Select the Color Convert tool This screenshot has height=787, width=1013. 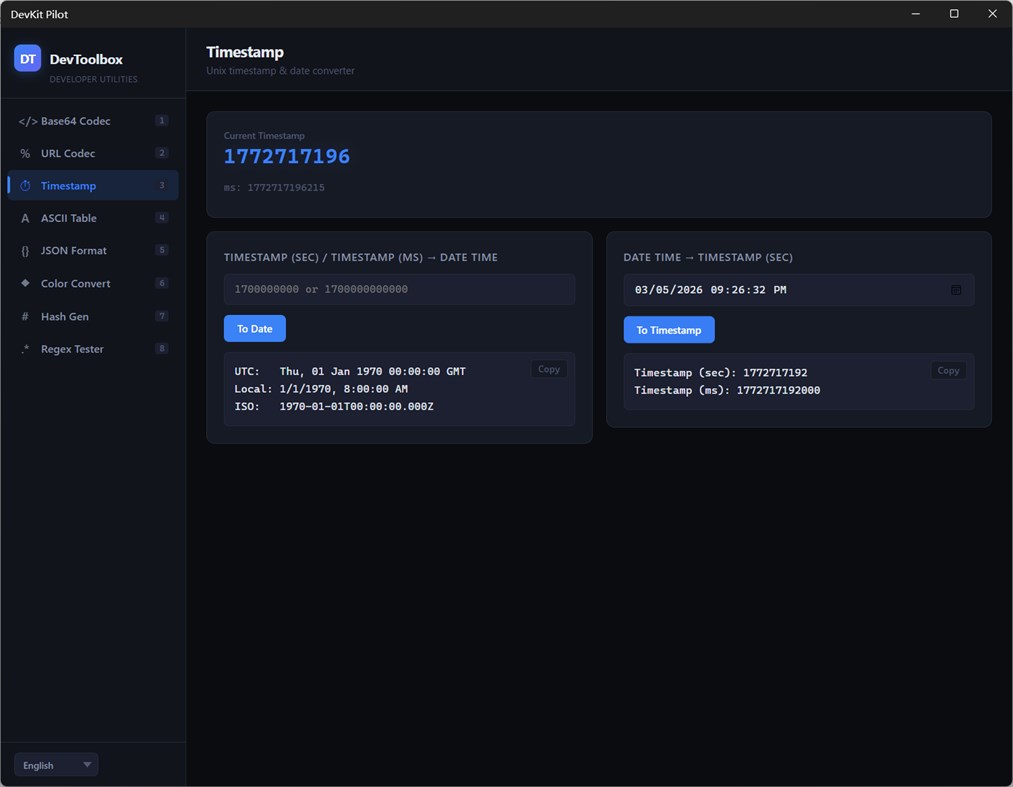click(93, 283)
